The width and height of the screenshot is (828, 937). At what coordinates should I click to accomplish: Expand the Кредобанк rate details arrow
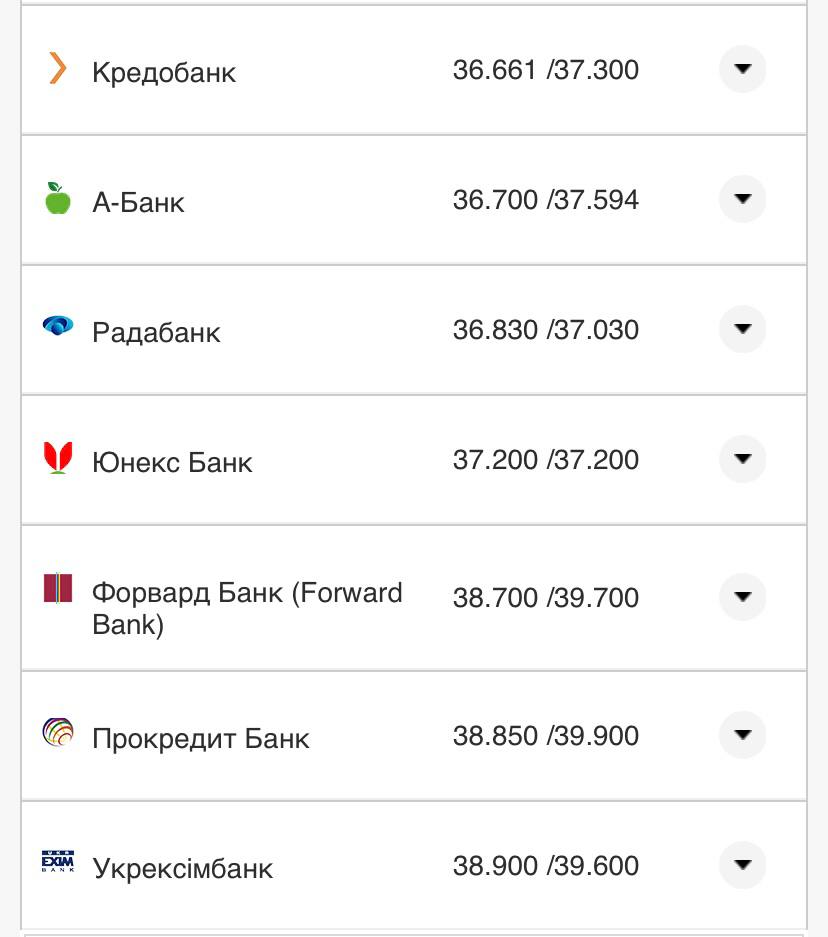pos(742,69)
